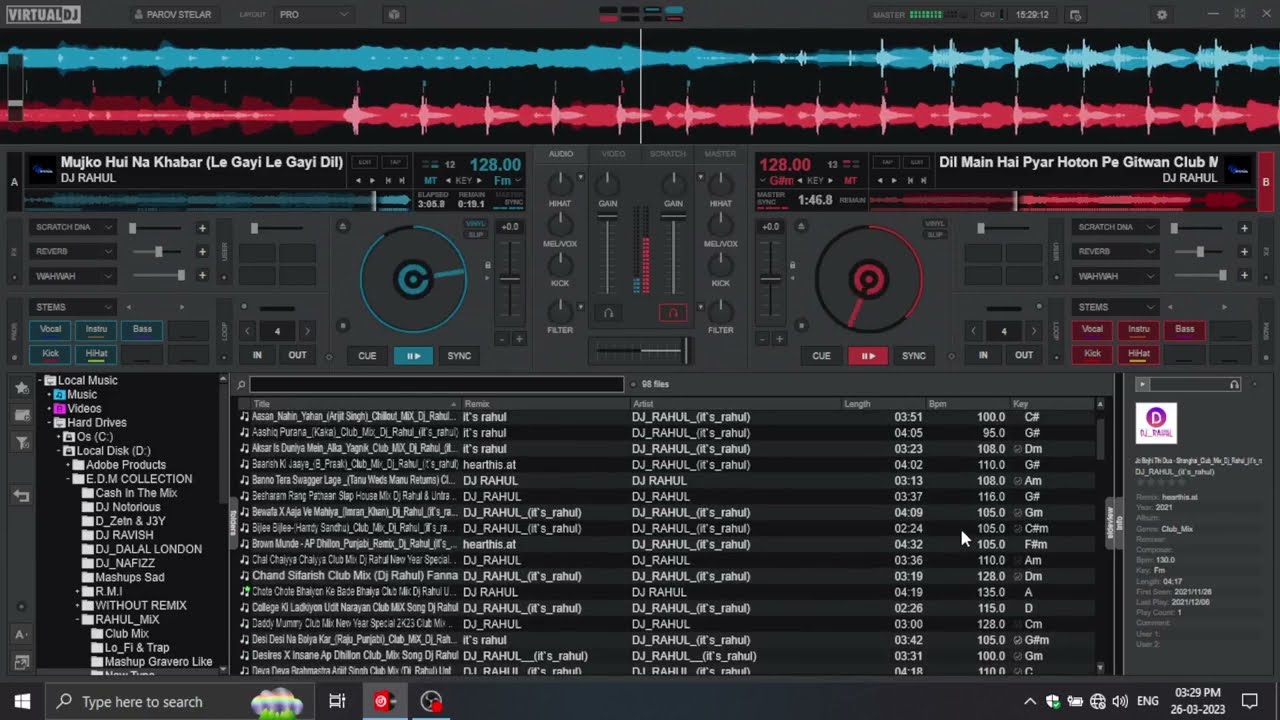
Task: Click deck A REVERB effect amount slider
Action: point(160,252)
